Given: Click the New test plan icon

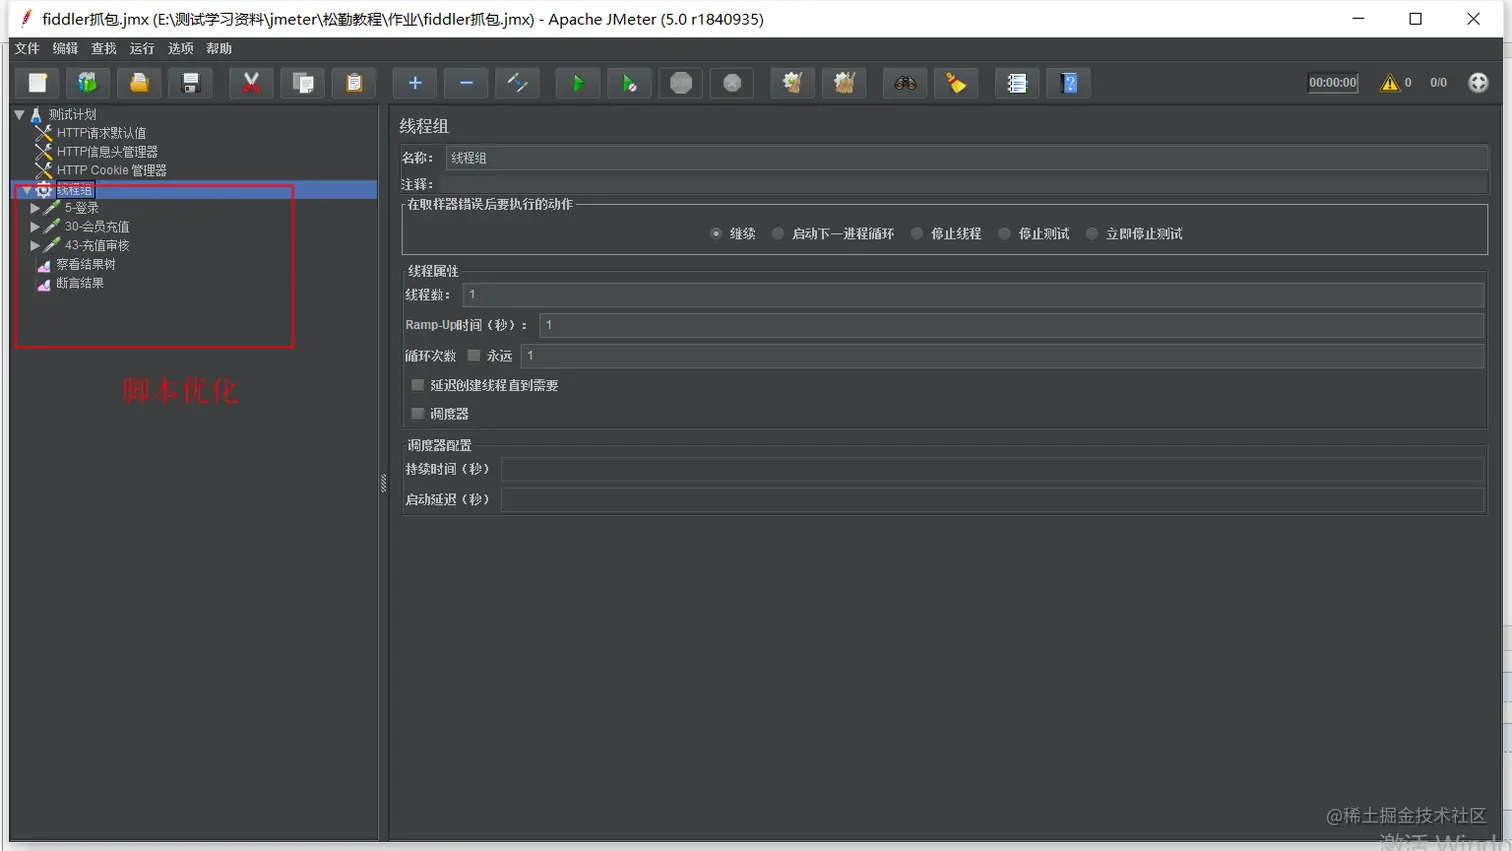Looking at the screenshot, I should (38, 83).
